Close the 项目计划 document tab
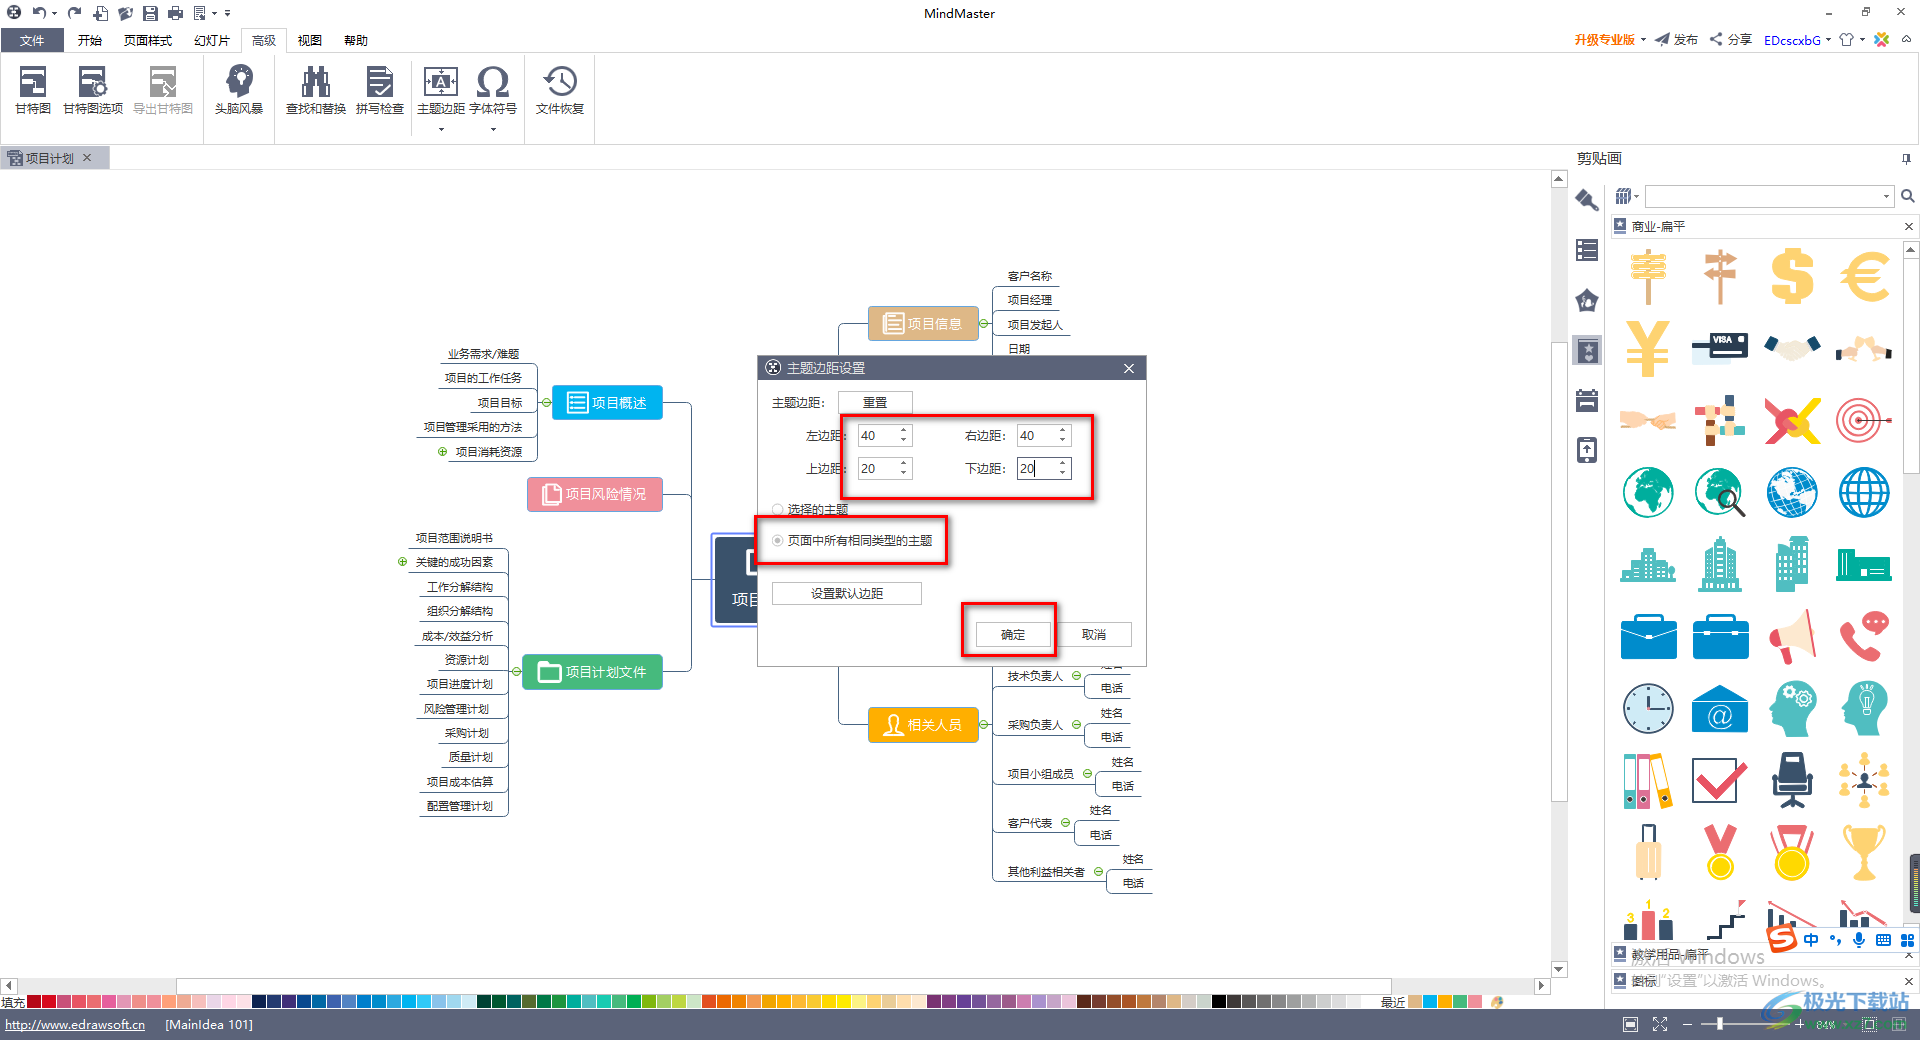This screenshot has width=1920, height=1040. coord(87,158)
